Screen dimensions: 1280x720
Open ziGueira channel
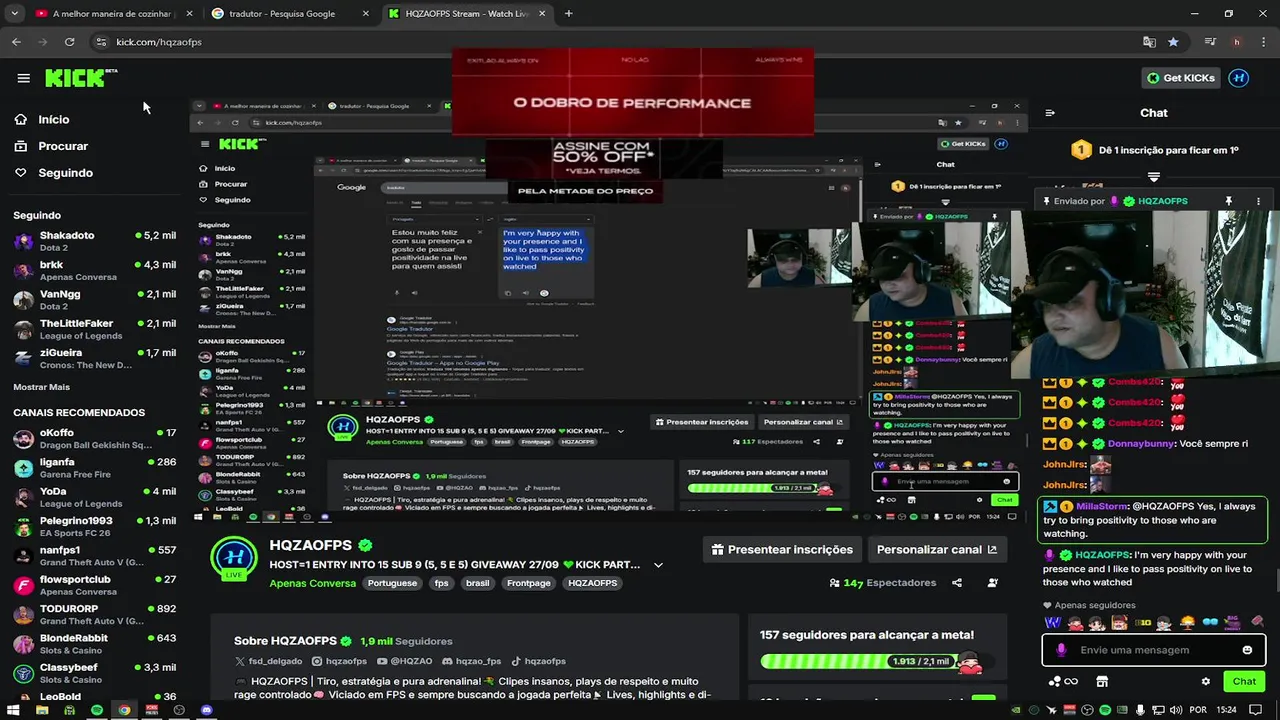pos(95,358)
